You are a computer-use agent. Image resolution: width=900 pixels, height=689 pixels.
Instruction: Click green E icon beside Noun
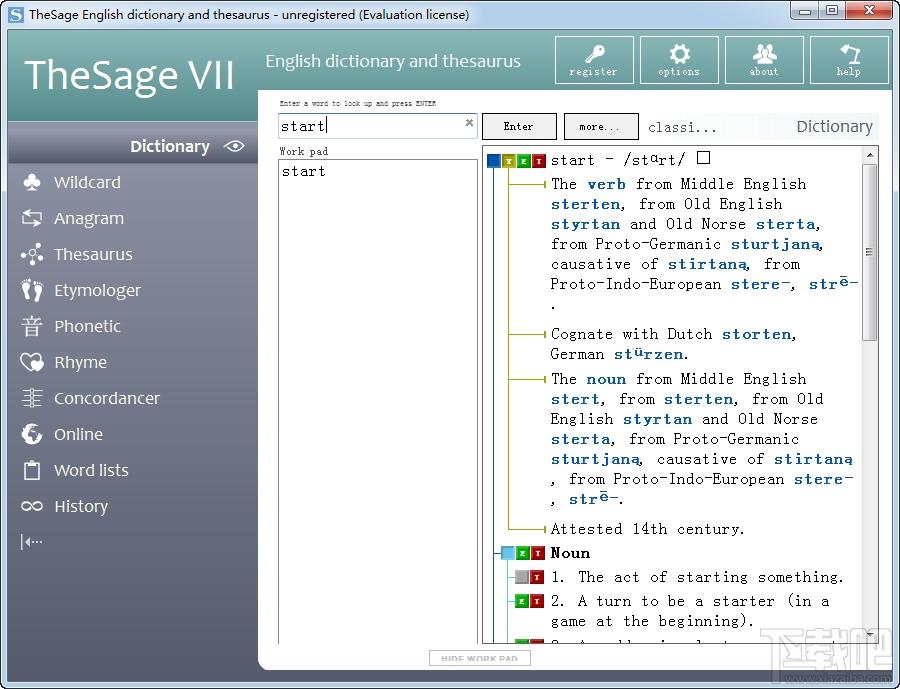coord(522,553)
